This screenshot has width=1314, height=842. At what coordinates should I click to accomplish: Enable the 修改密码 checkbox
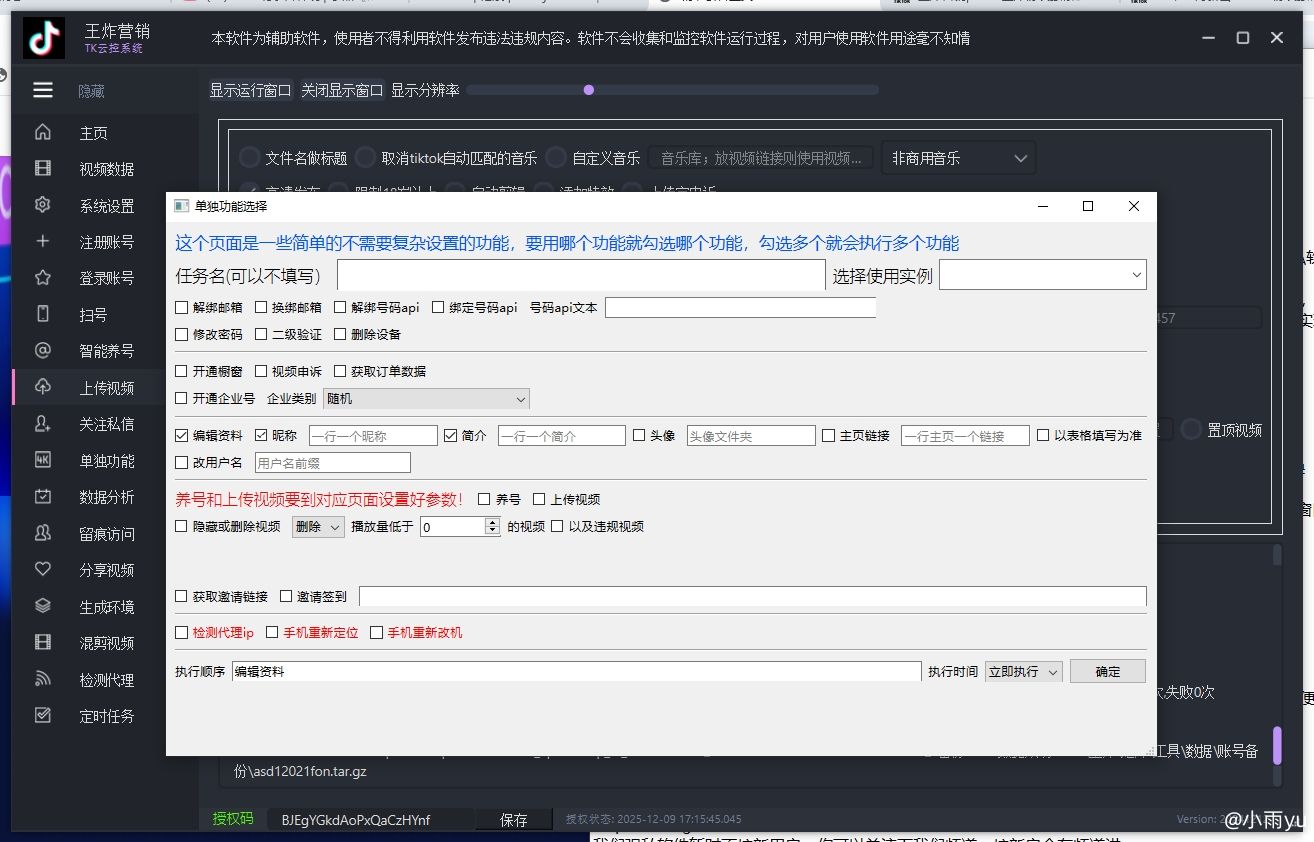click(x=181, y=334)
